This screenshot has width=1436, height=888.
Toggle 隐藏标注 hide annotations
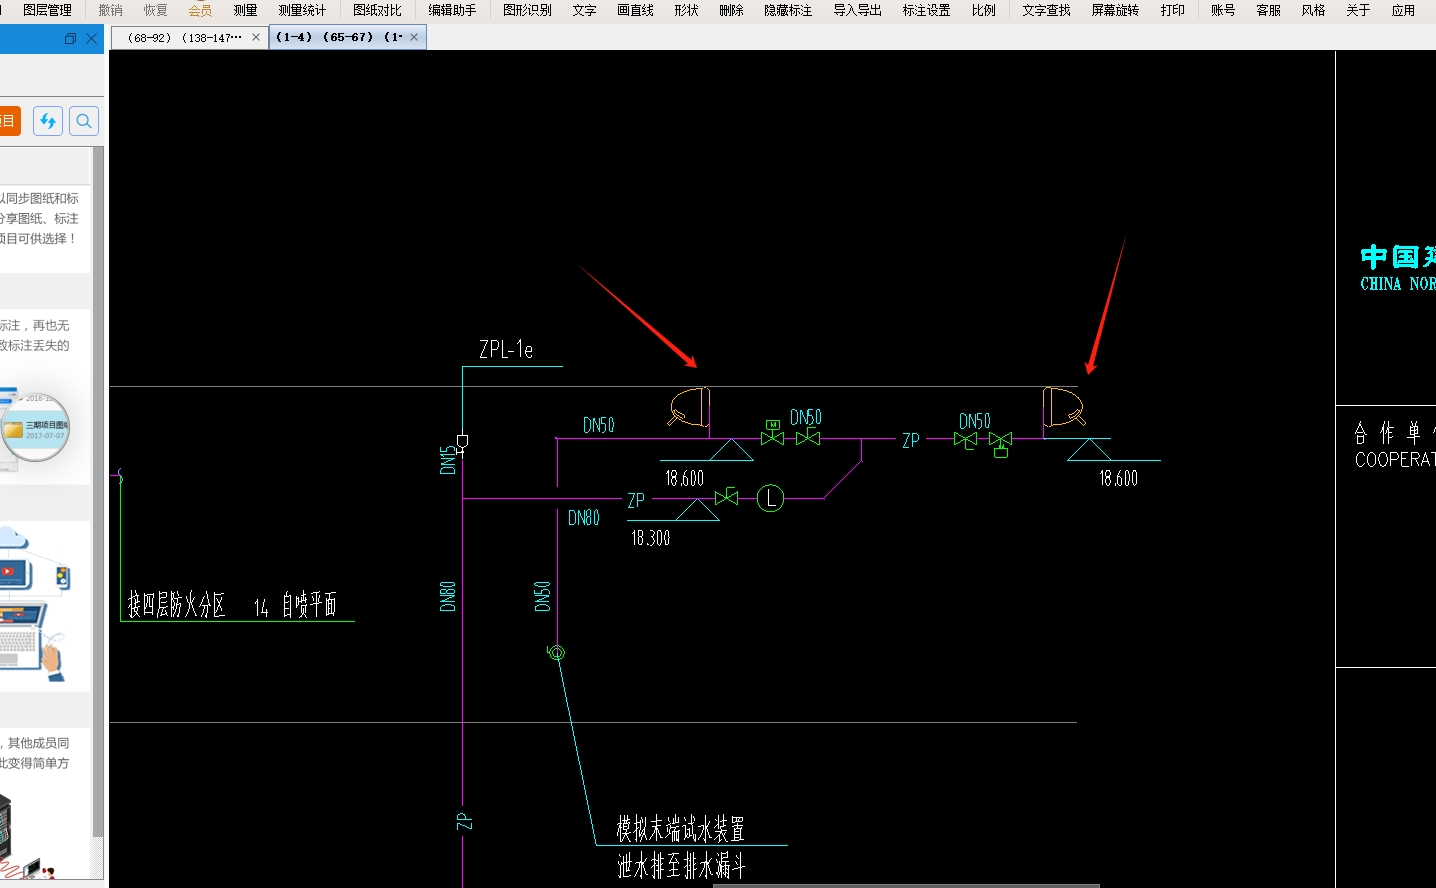788,10
